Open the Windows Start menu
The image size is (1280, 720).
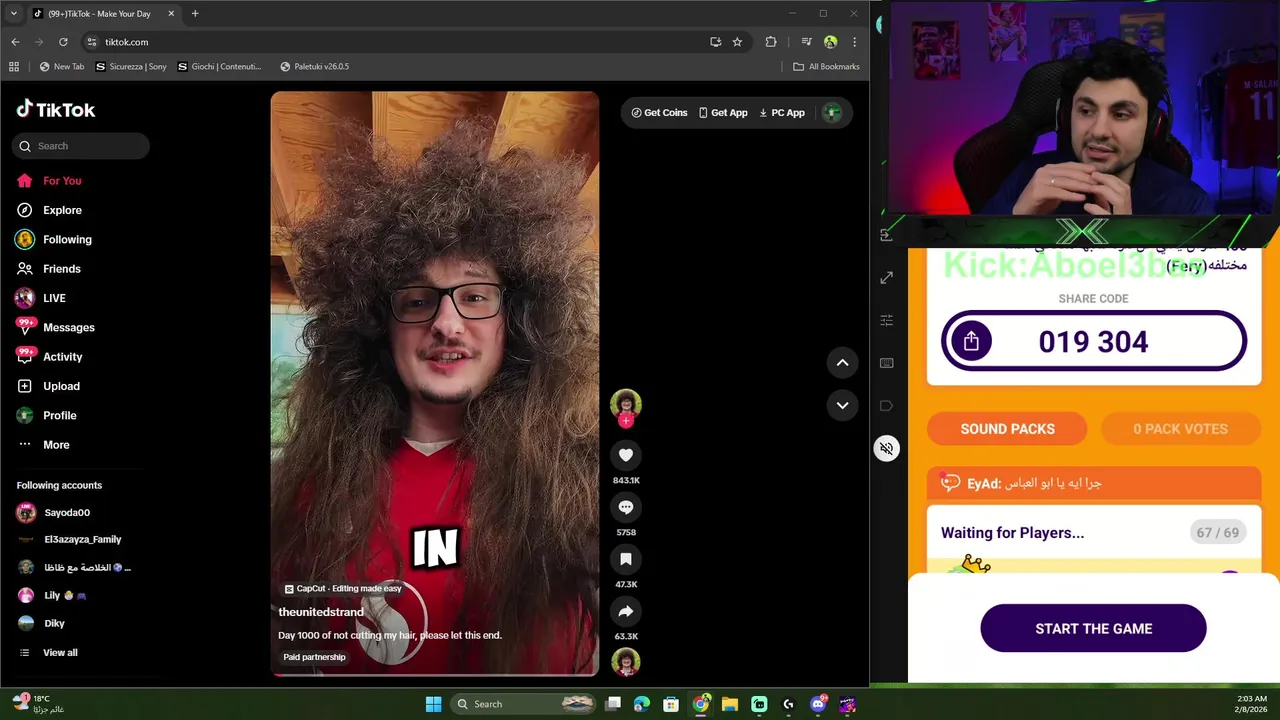click(433, 704)
